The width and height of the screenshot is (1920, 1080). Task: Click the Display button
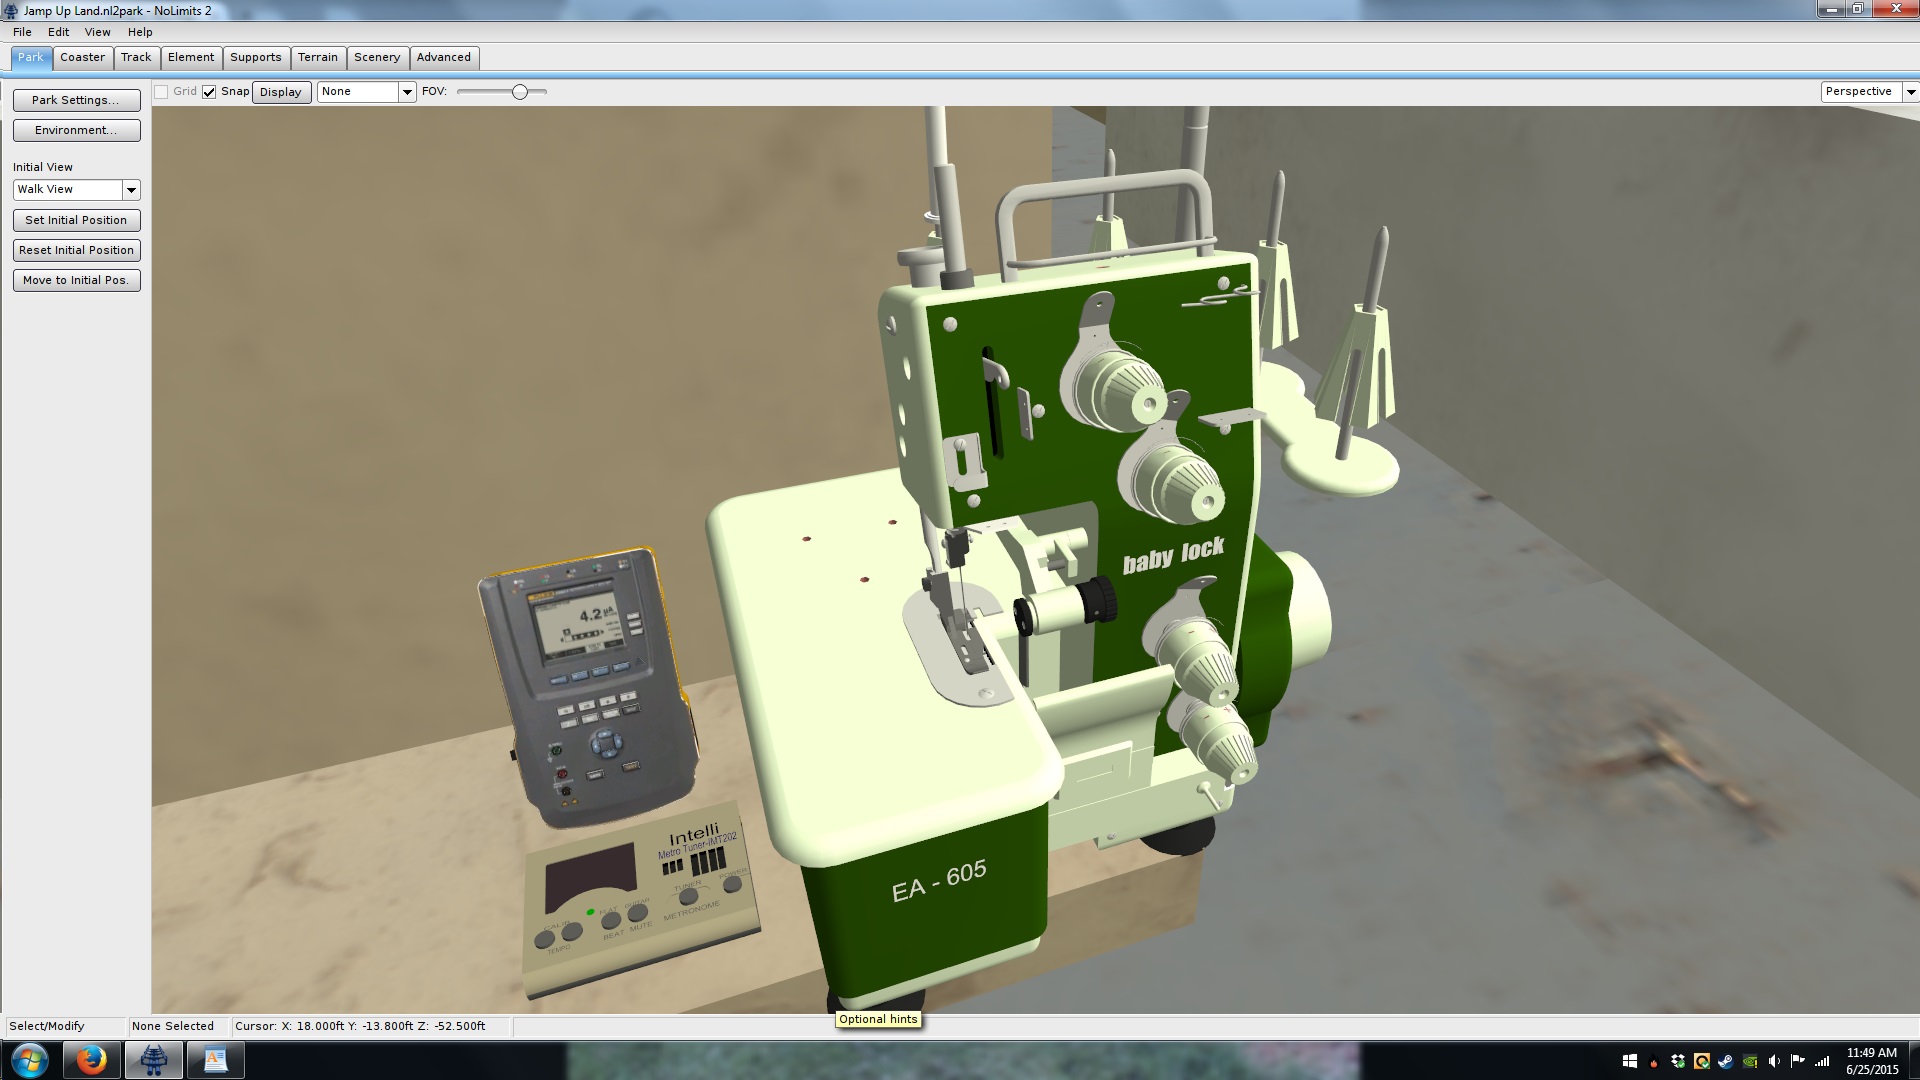click(x=281, y=92)
